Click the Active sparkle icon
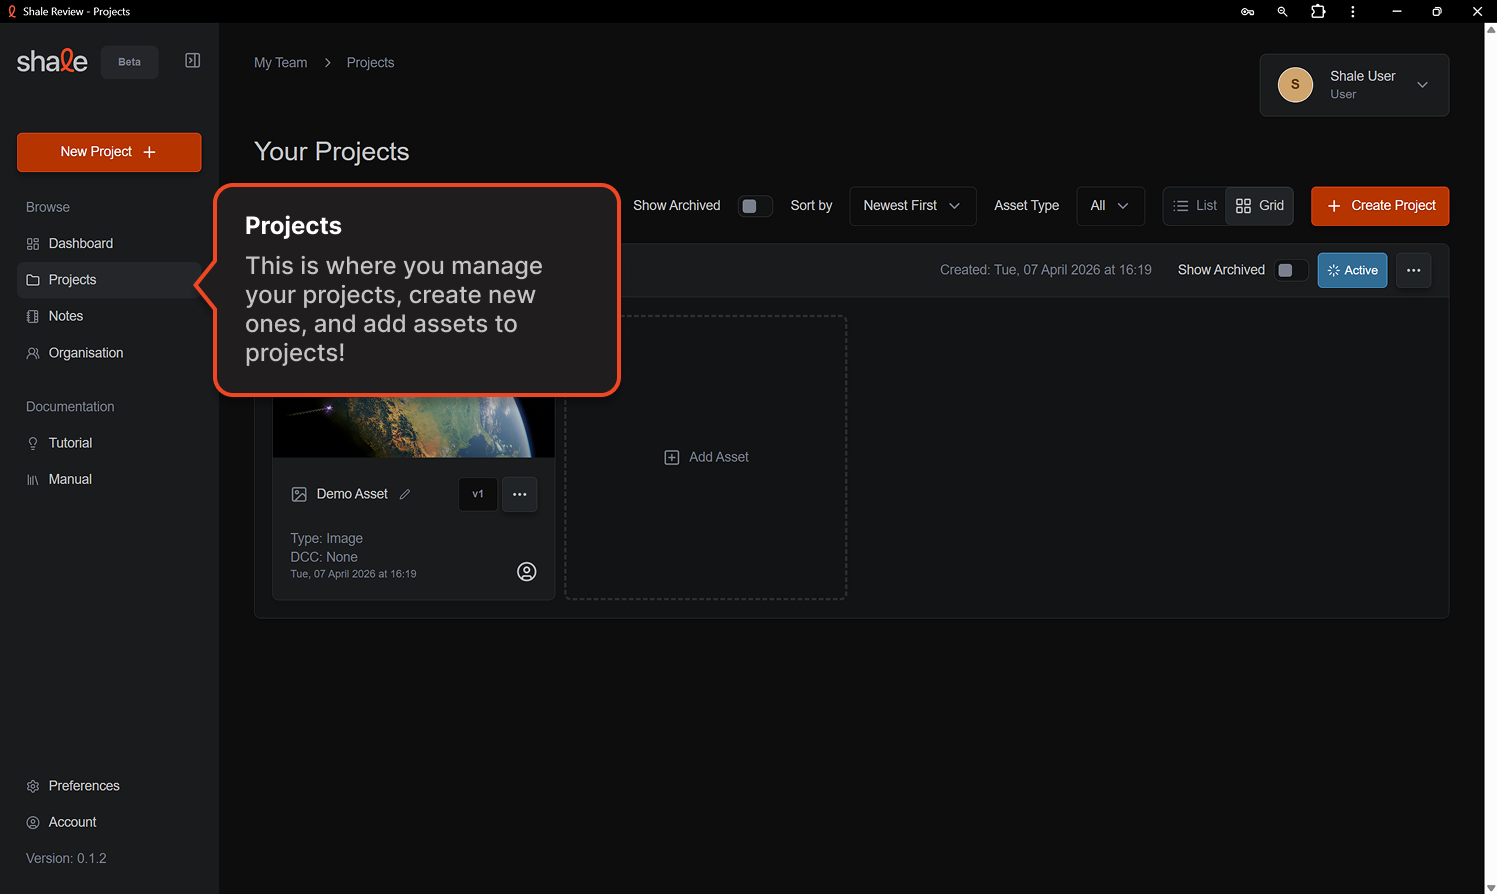The image size is (1497, 894). 1333,270
